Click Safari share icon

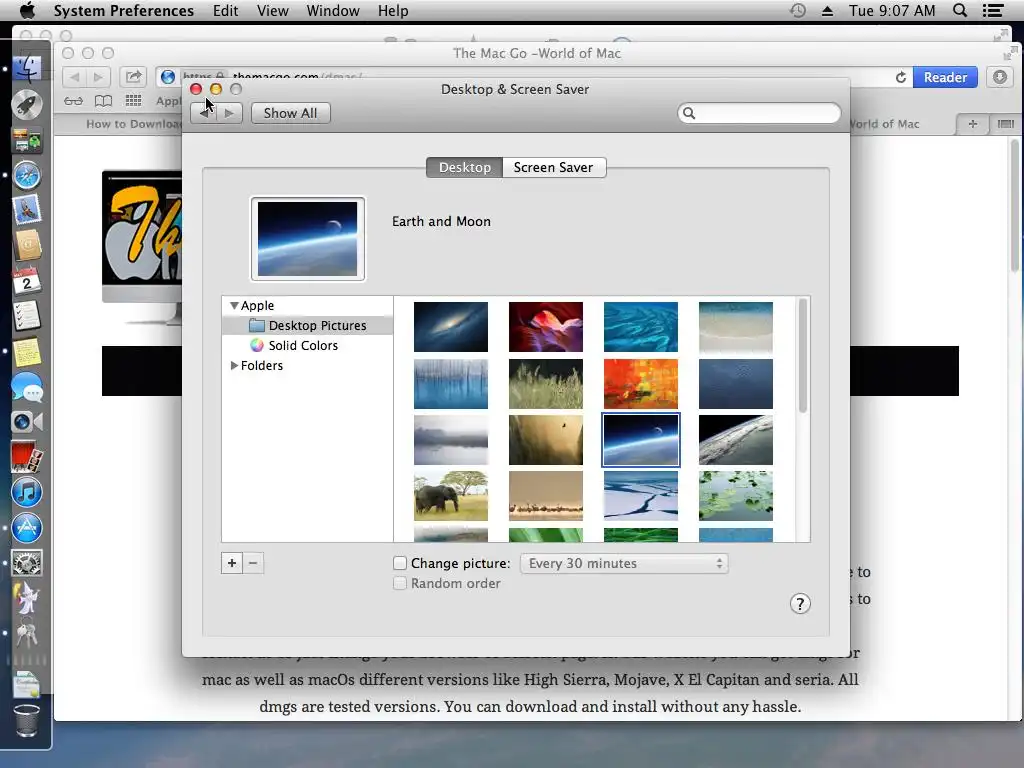click(x=133, y=77)
